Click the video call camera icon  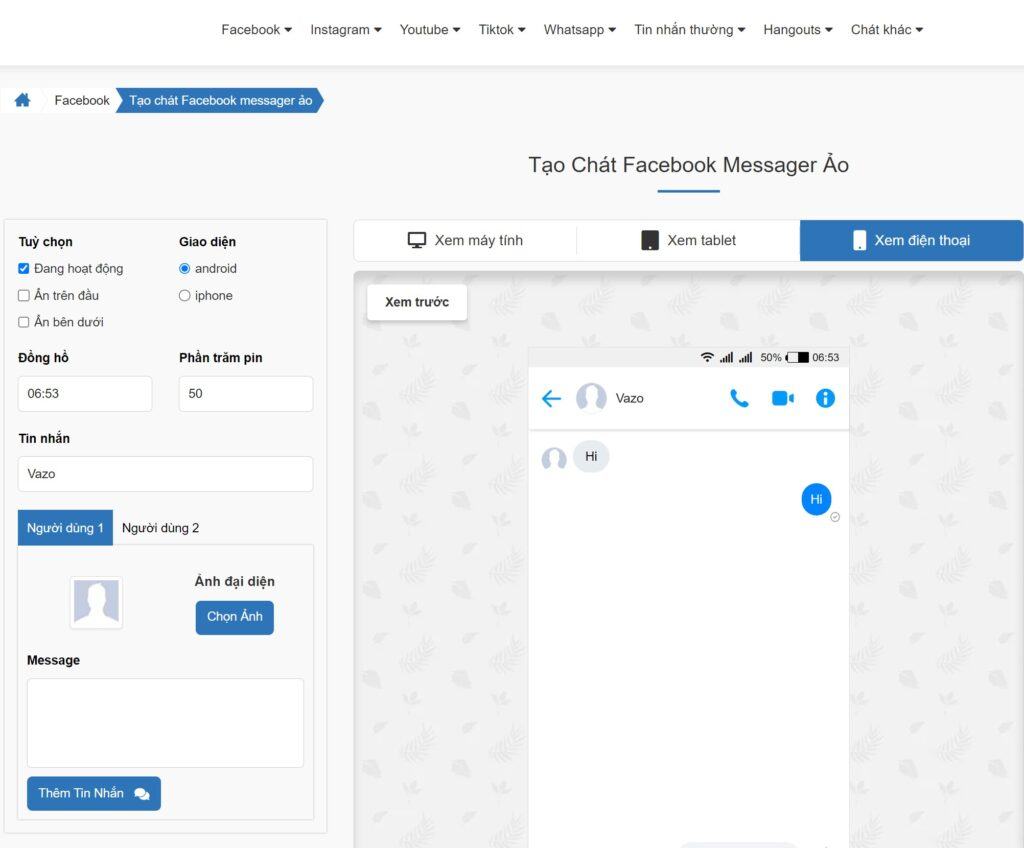(x=782, y=398)
